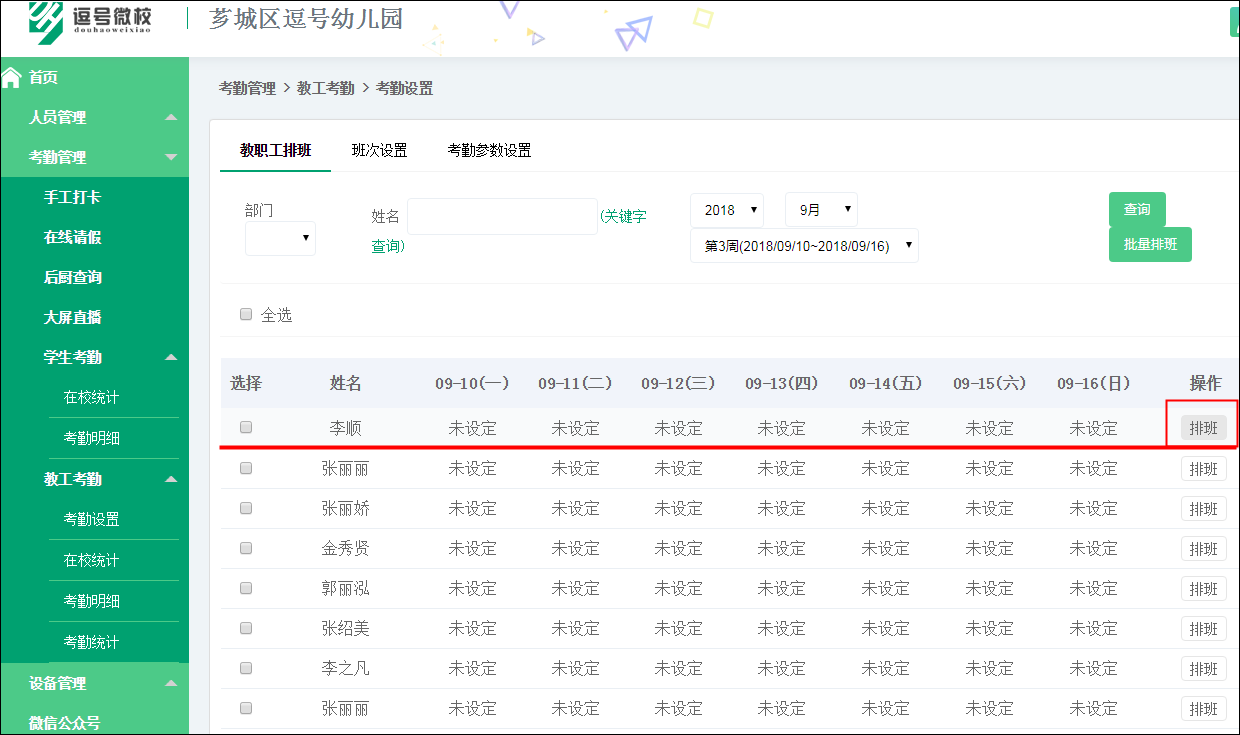Open the week selector dropdown for 第3周
1240x735 pixels.
[803, 245]
